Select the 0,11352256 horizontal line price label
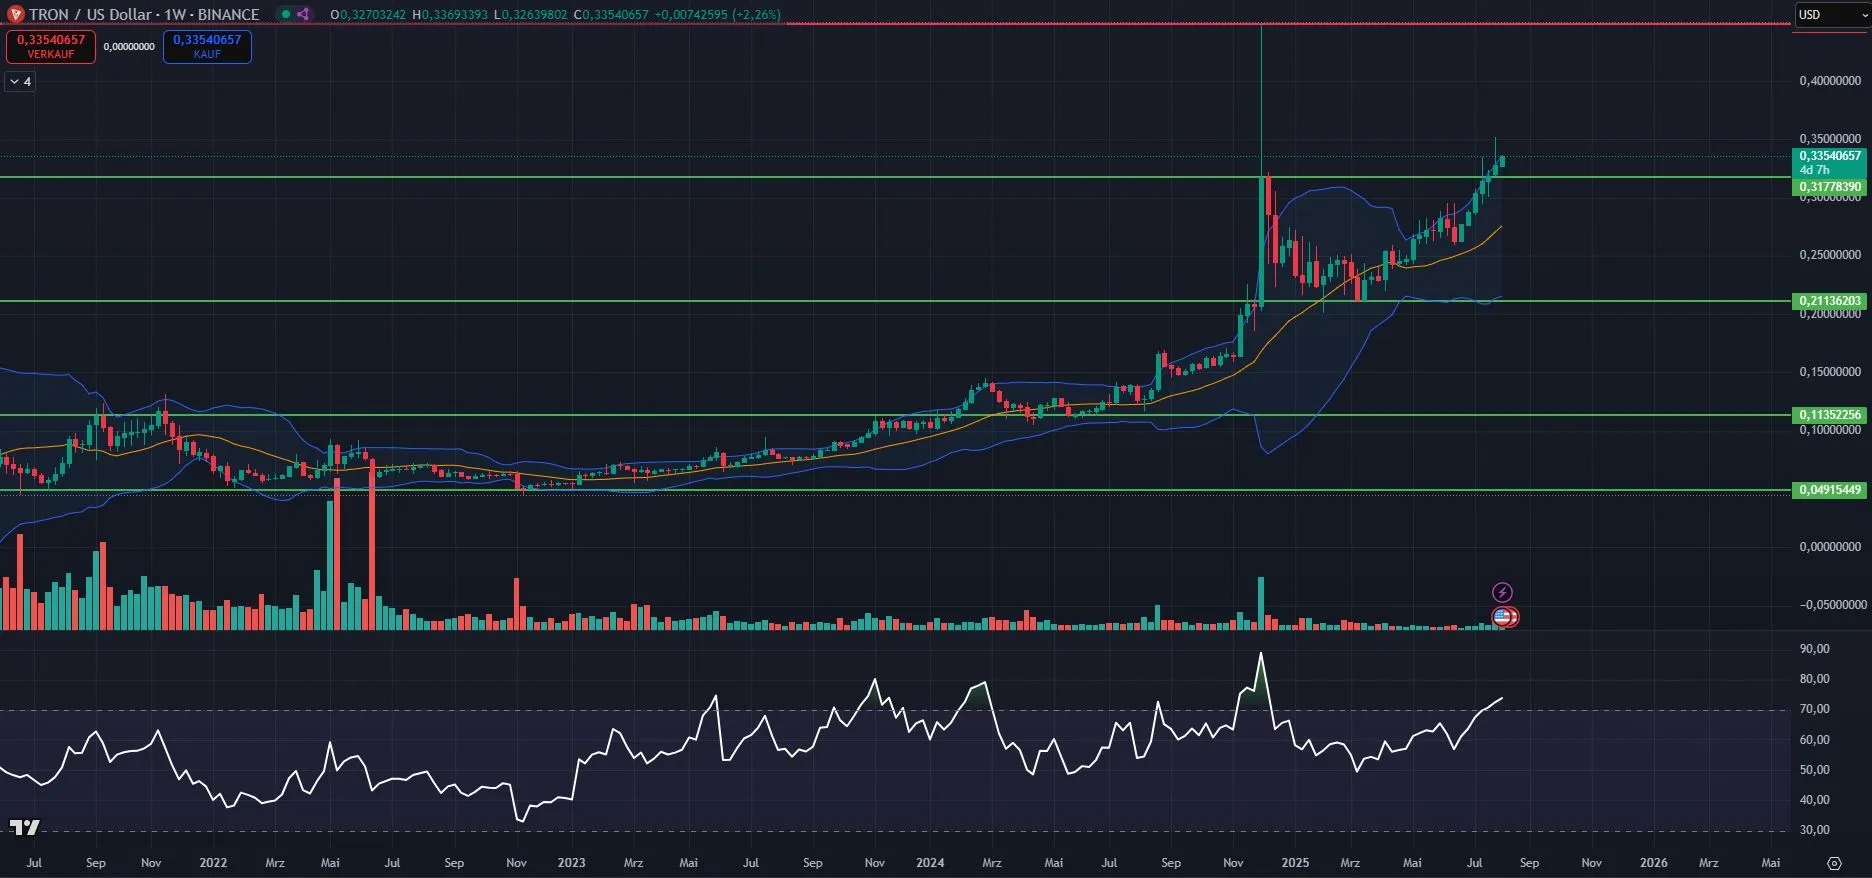This screenshot has width=1872, height=878. pyautogui.click(x=1830, y=415)
